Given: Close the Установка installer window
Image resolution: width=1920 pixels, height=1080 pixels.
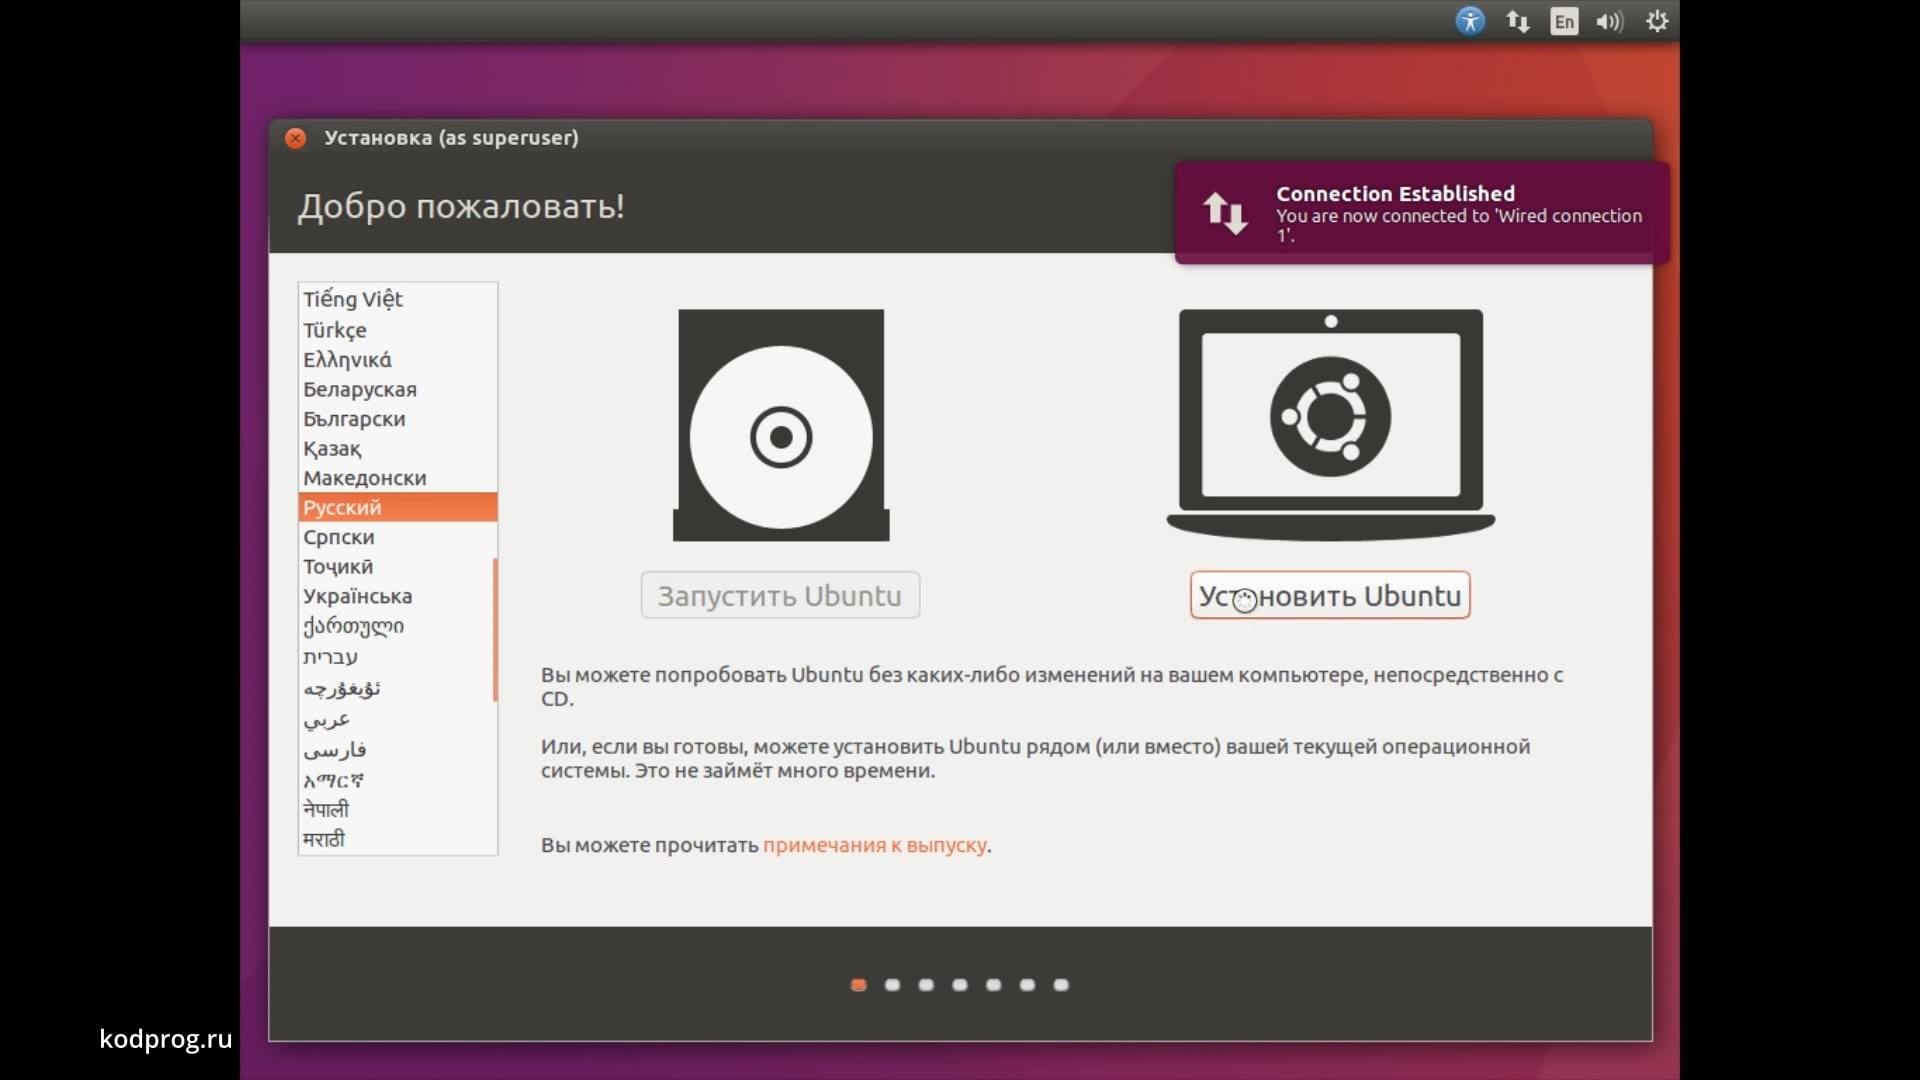Looking at the screenshot, I should 295,138.
